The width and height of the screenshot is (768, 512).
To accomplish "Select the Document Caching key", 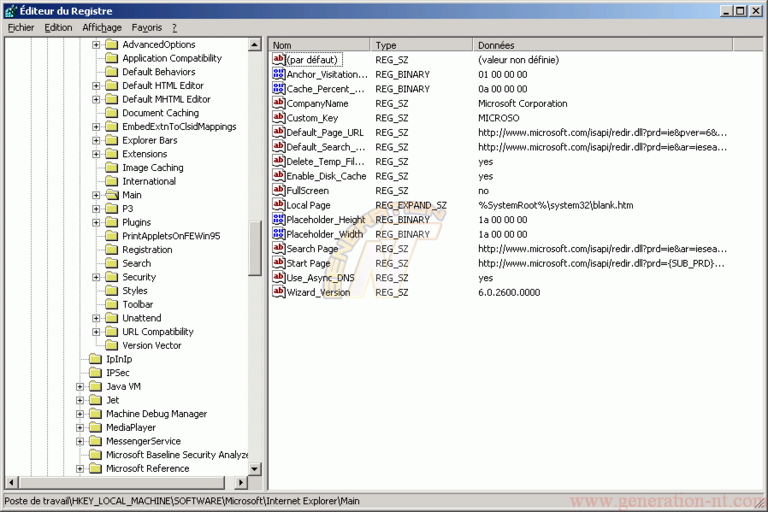I will click(161, 113).
